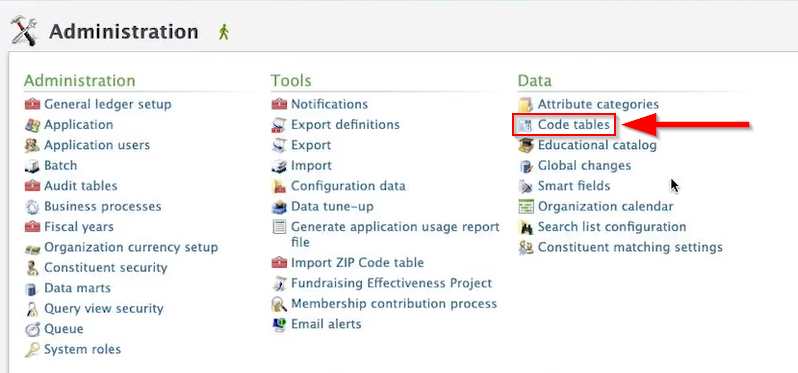
Task: Click the Audit tables toolbox icon
Action: [x=32, y=186]
